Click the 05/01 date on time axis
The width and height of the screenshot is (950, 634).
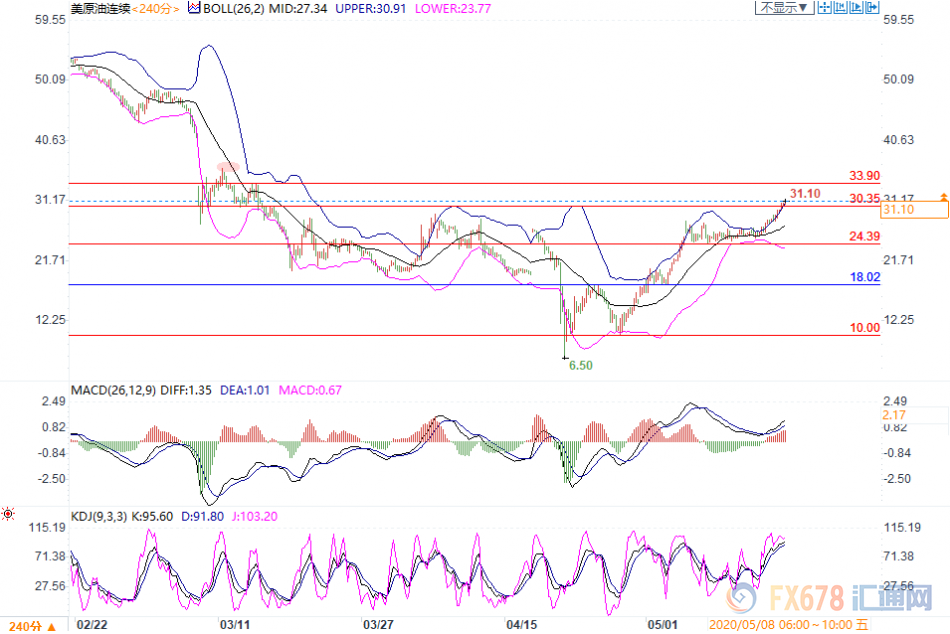(663, 624)
